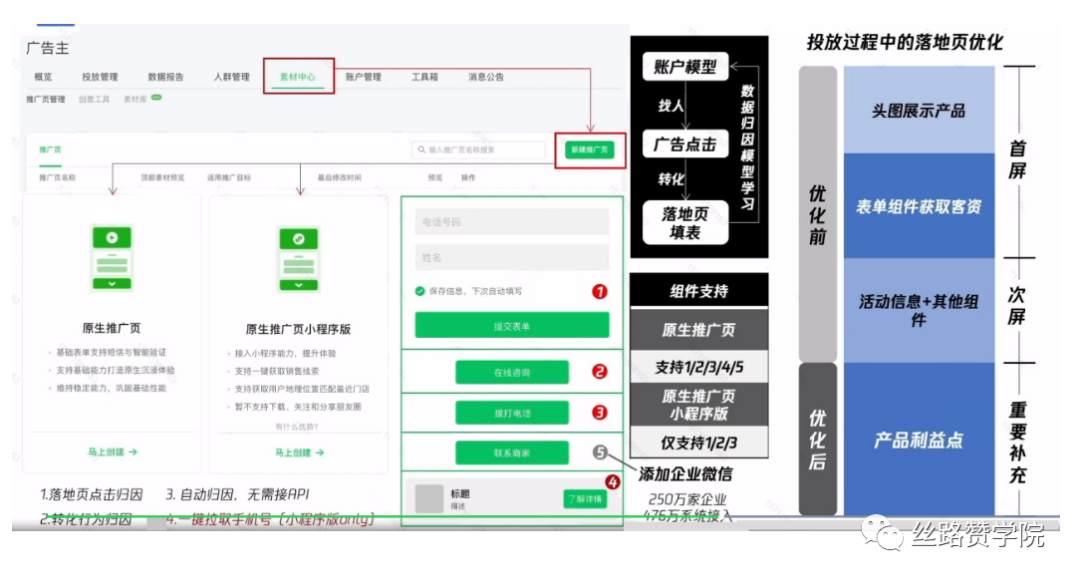Image resolution: width=1080 pixels, height=583 pixels.
Task: Click the red ❹ badge near 了解详情
Action: pos(613,482)
